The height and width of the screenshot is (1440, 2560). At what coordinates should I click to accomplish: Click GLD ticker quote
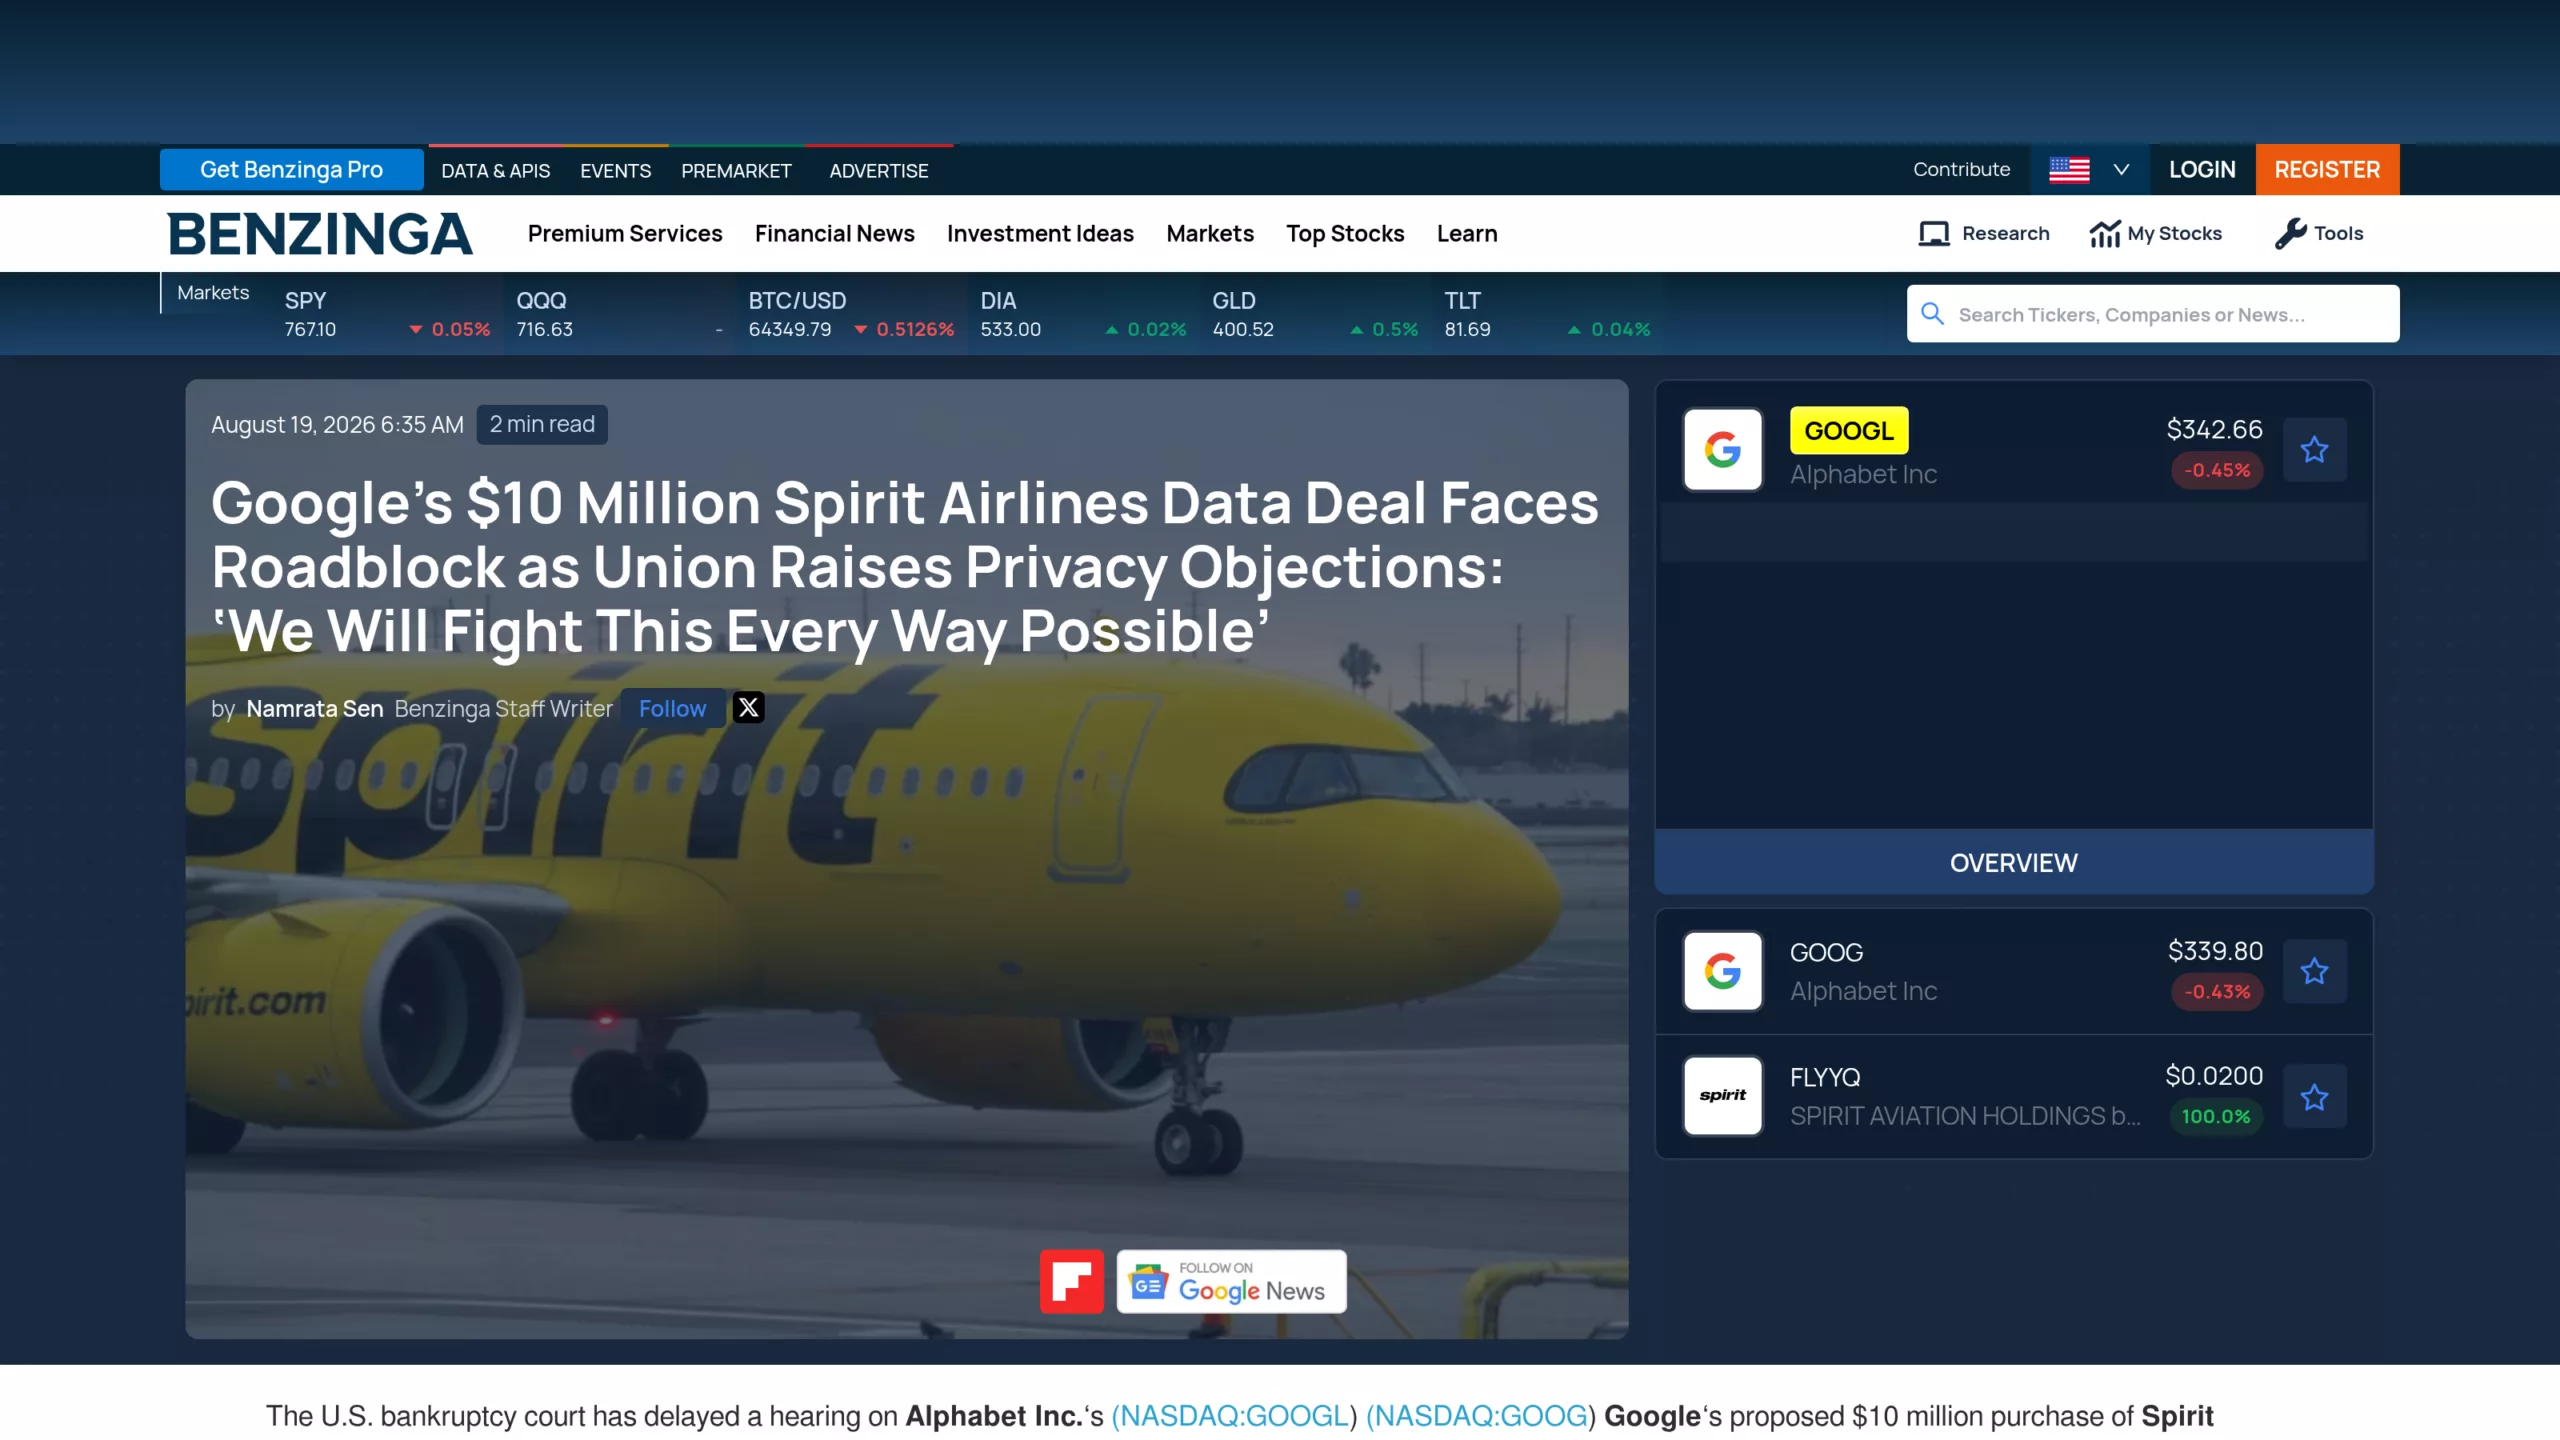point(1316,314)
